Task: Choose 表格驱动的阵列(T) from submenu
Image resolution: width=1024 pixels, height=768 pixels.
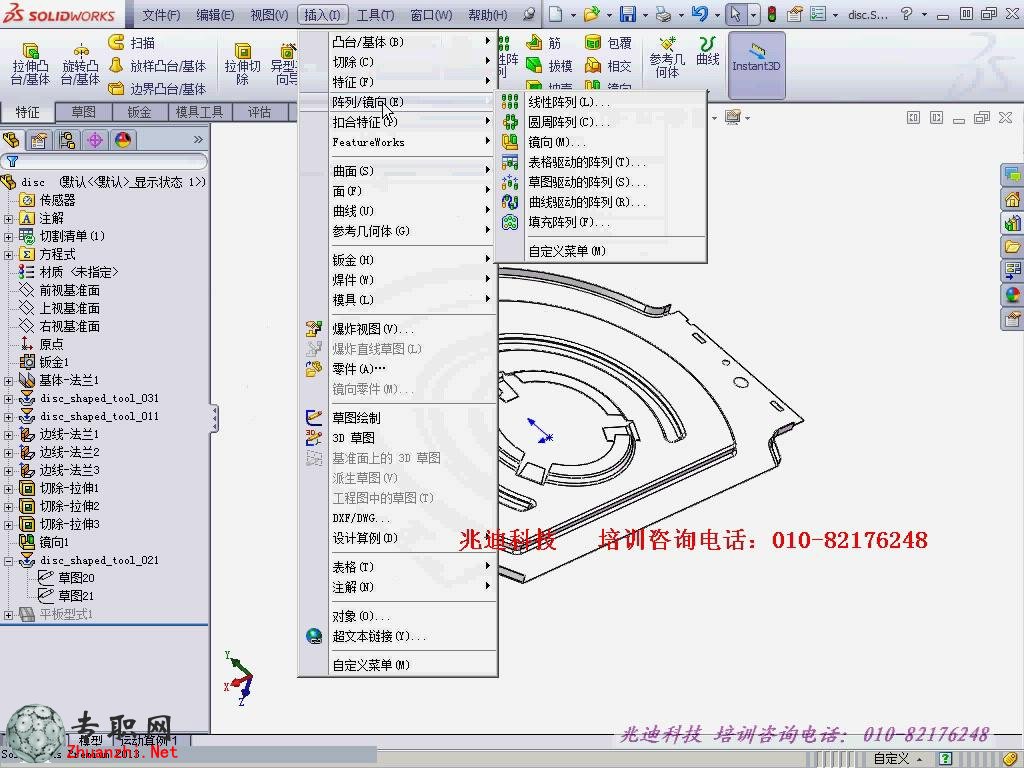Action: point(601,162)
